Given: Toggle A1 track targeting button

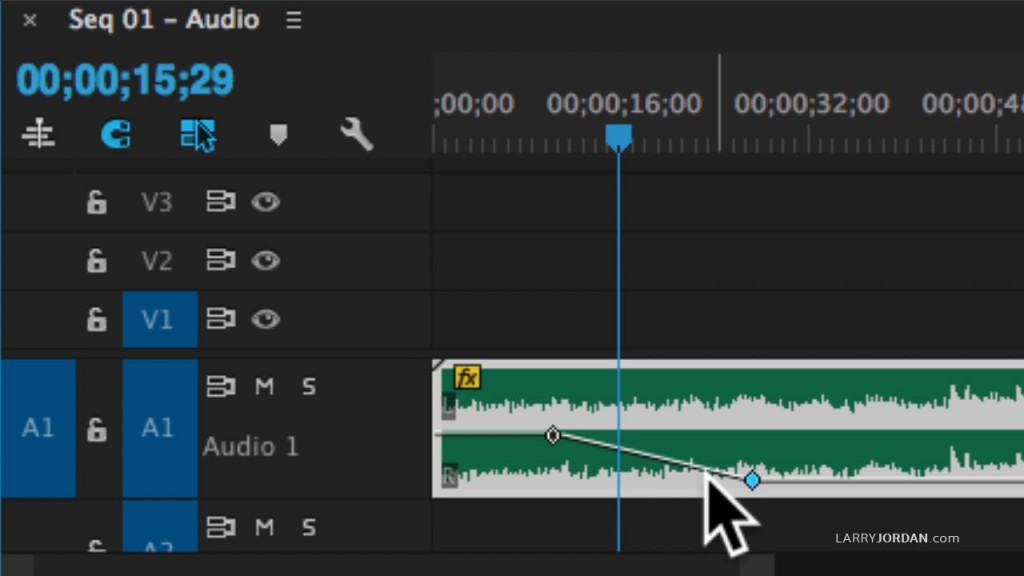Looking at the screenshot, I should click(160, 428).
